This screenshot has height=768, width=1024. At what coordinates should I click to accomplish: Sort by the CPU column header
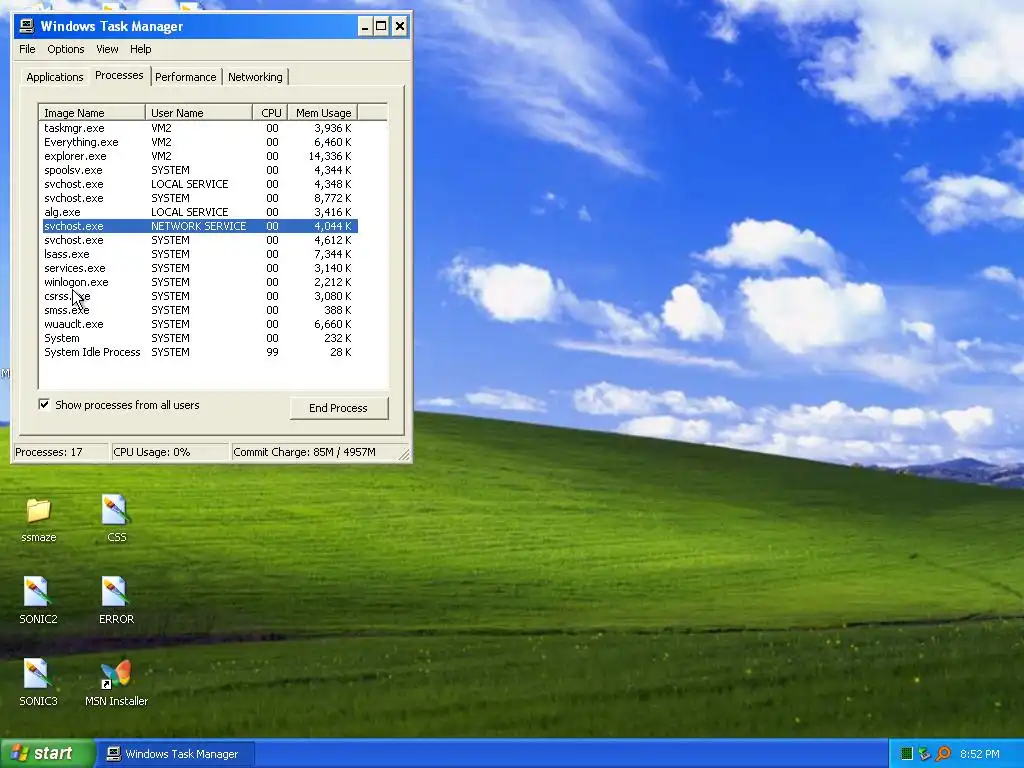click(x=270, y=112)
